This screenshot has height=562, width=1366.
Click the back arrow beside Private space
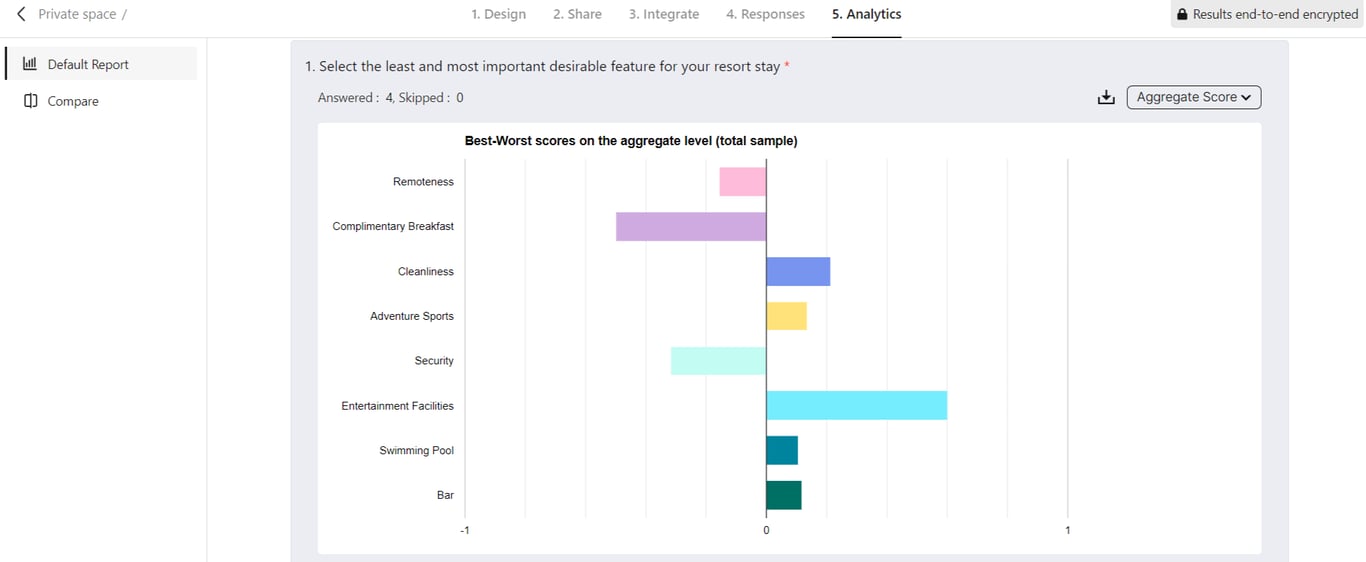click(21, 14)
